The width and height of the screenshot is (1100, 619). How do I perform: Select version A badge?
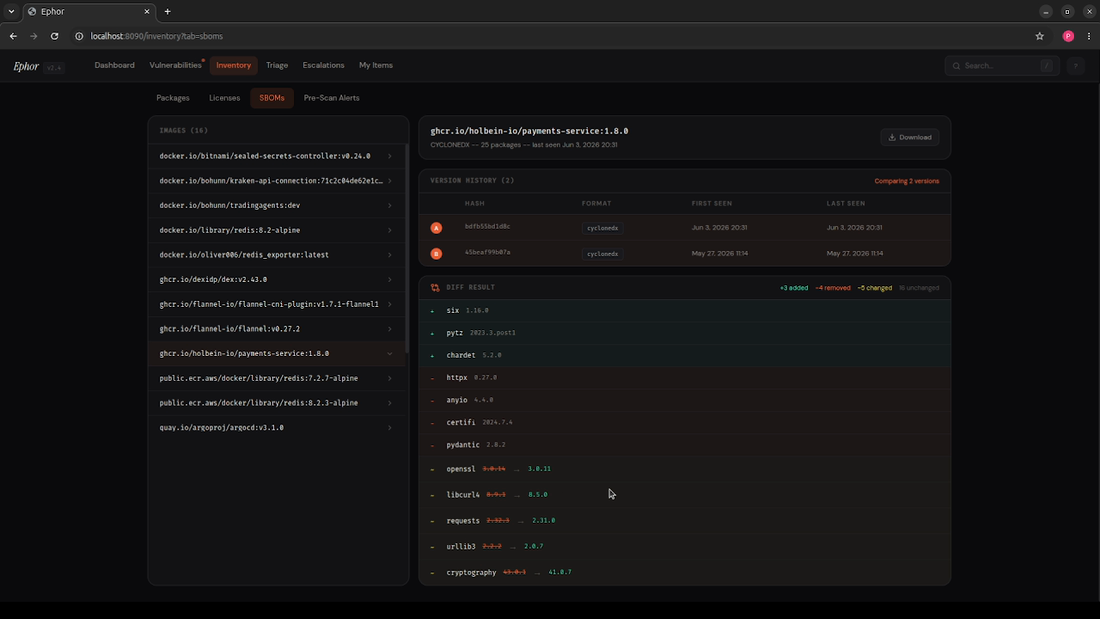pyautogui.click(x=436, y=228)
